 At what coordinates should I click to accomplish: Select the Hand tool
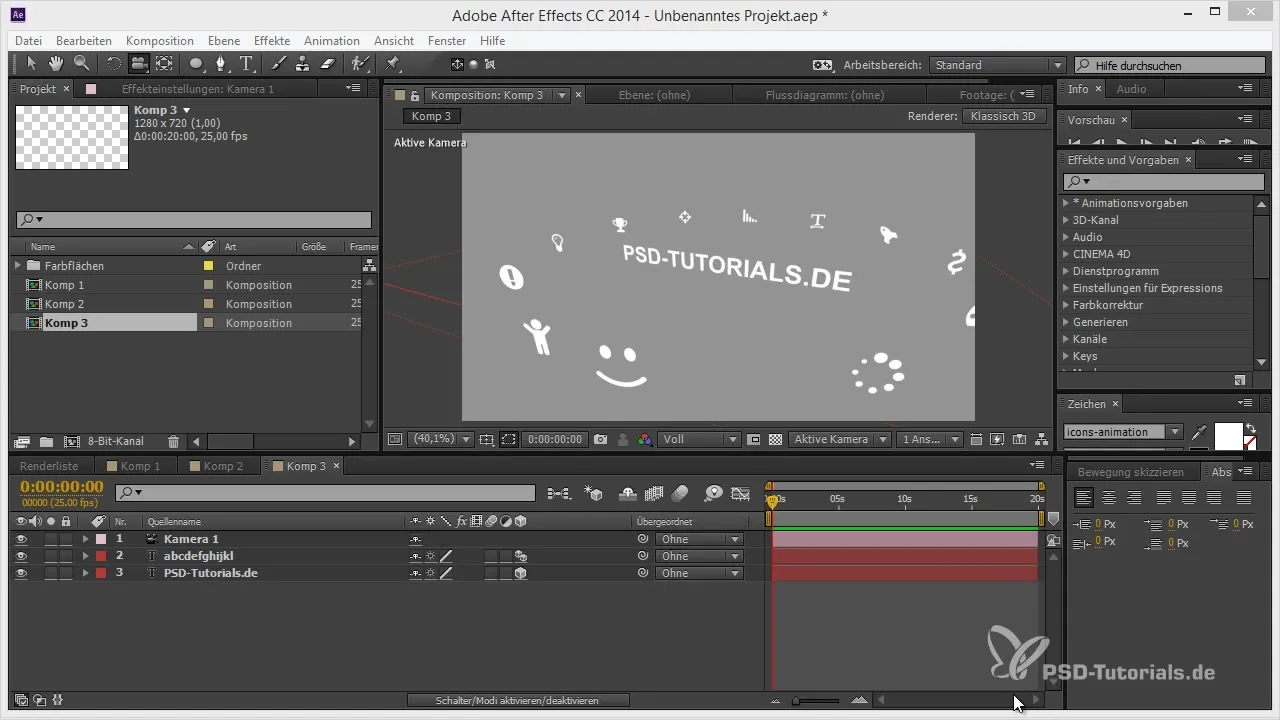coord(56,64)
